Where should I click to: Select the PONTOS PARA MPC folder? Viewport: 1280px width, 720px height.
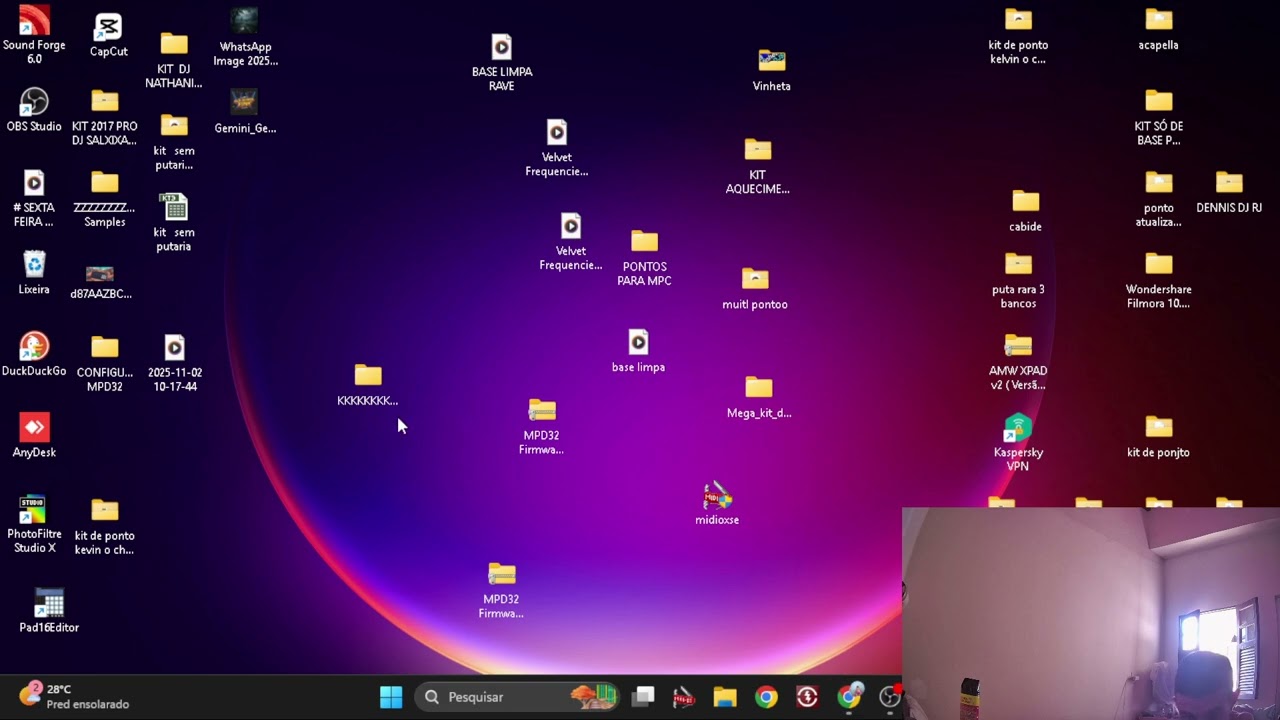[x=645, y=258]
